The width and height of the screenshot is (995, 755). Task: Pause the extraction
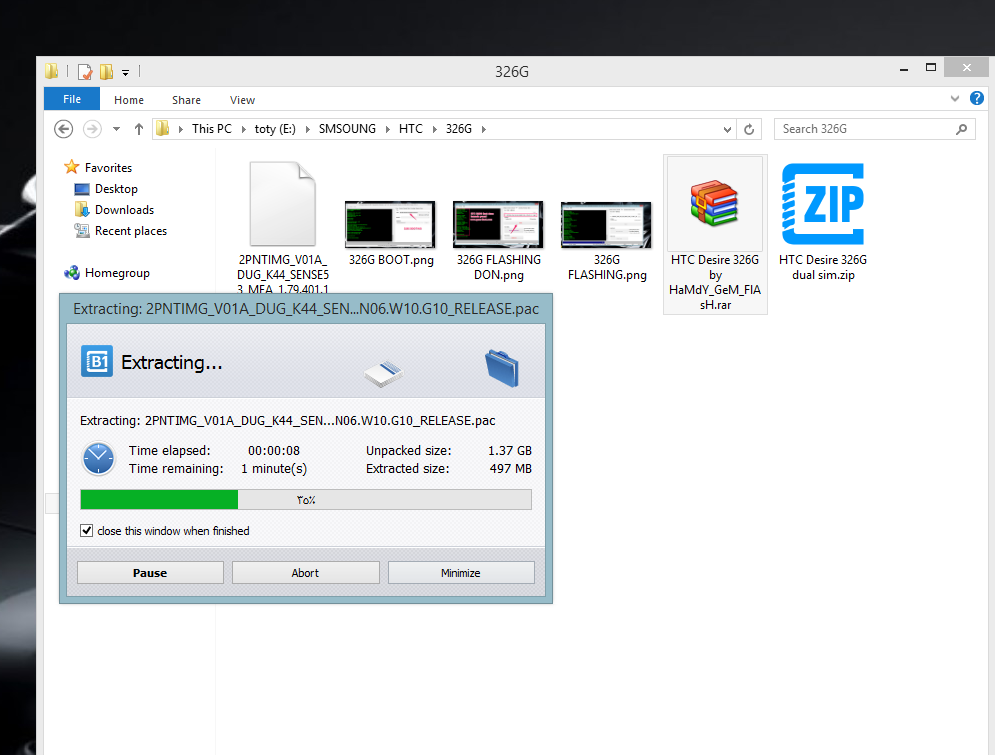pos(150,572)
